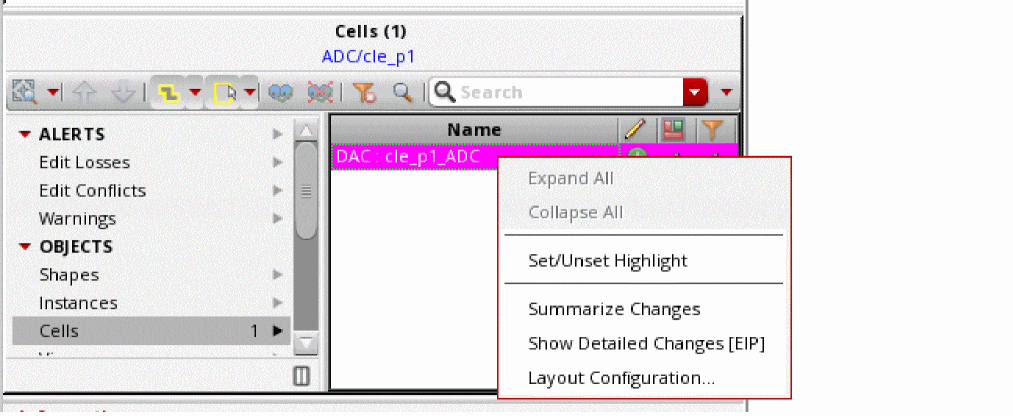Click the zoom-to-fit icon in the toolbar
This screenshot has width=1013, height=416.
(26, 93)
